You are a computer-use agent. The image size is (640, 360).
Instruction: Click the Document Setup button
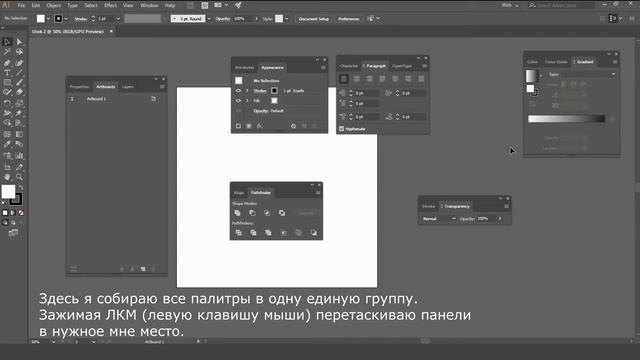(x=313, y=19)
